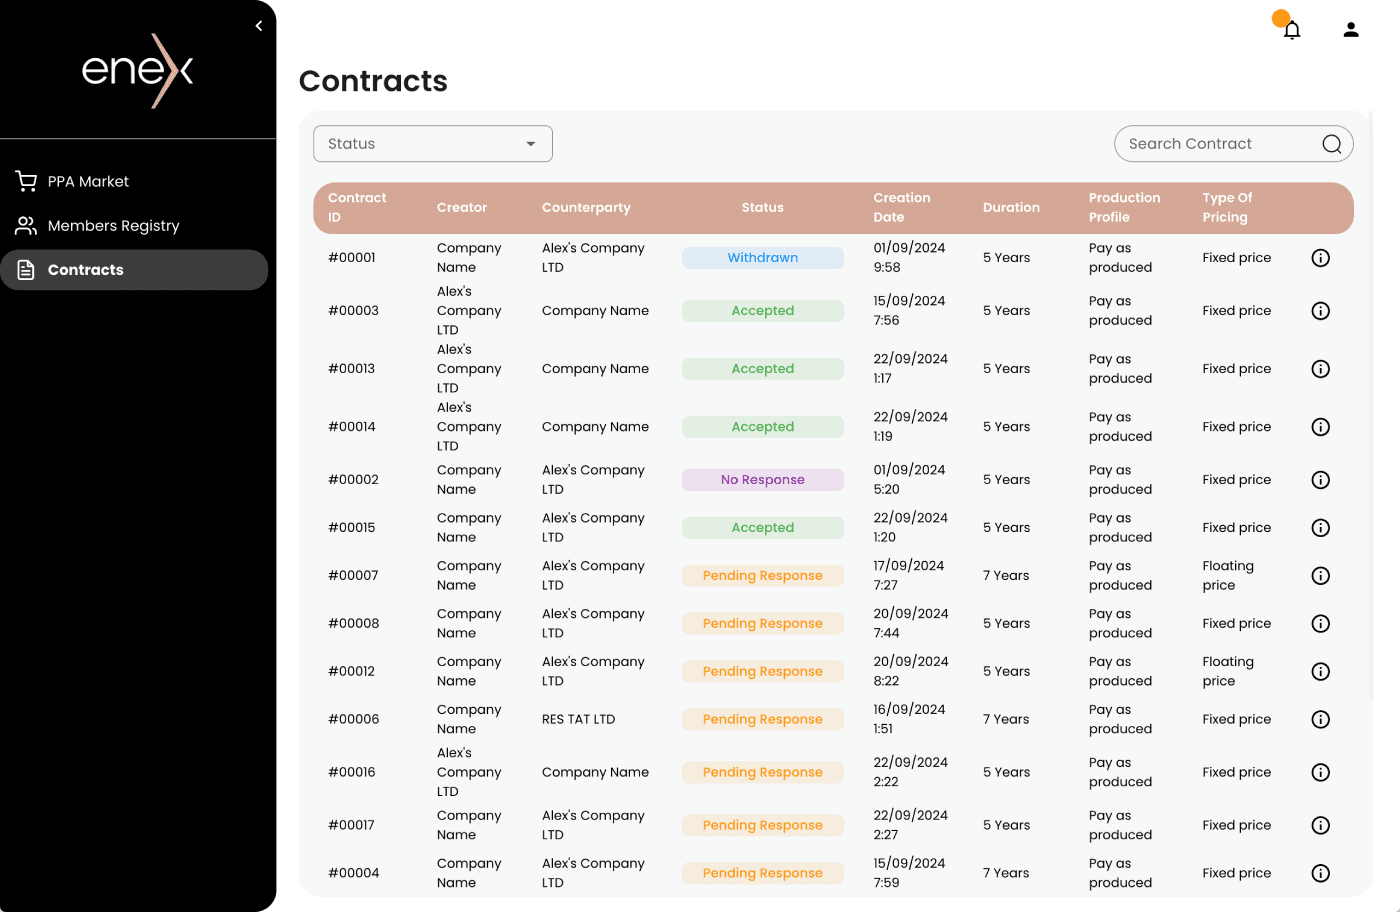Click the Status dropdown arrow
This screenshot has width=1400, height=912.
[x=531, y=144]
